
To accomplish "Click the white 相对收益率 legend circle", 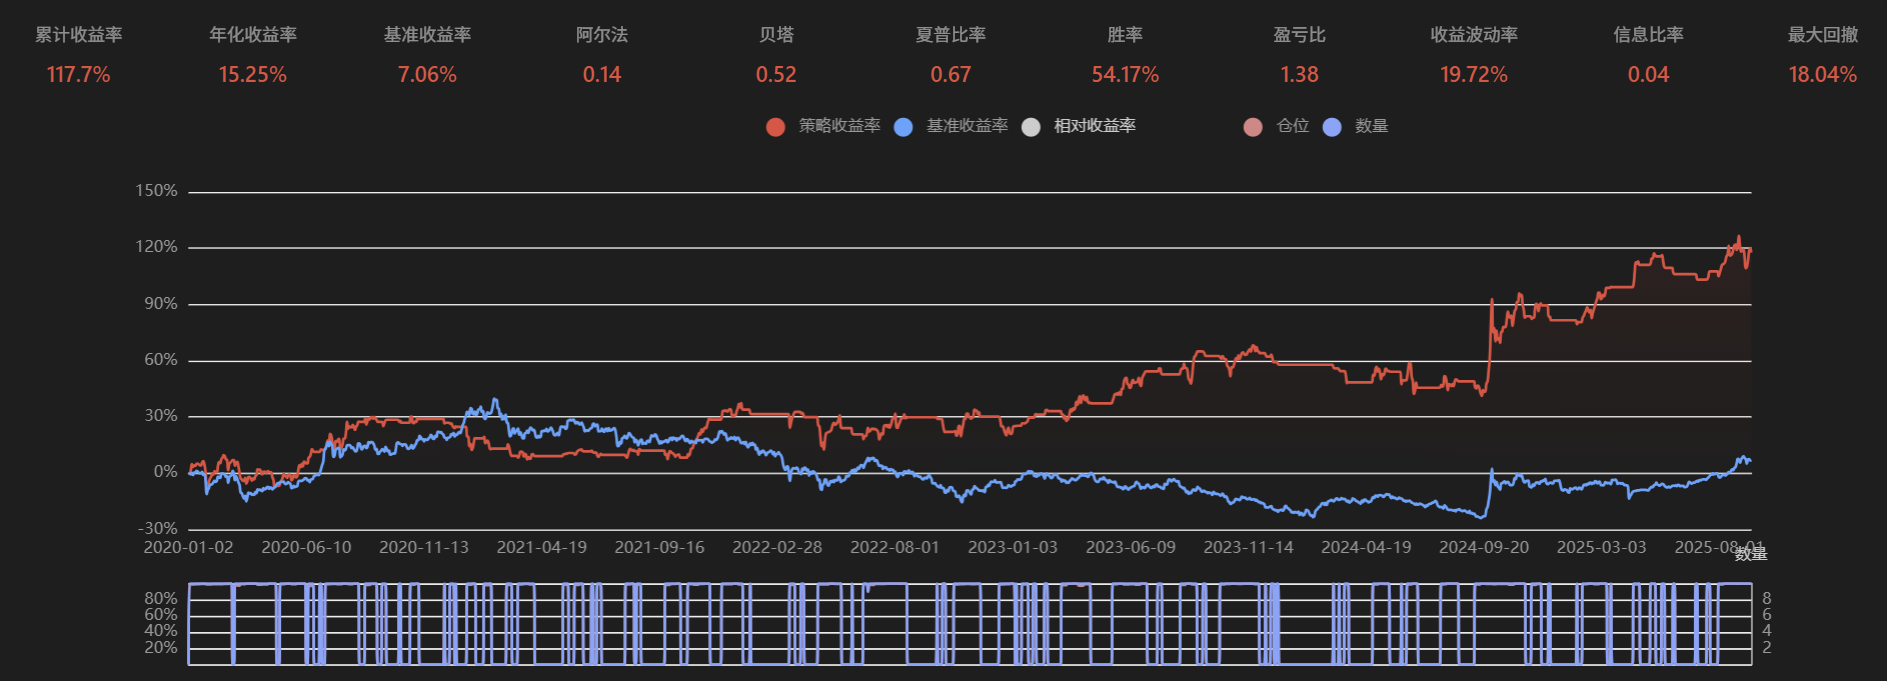I will pyautogui.click(x=1031, y=127).
